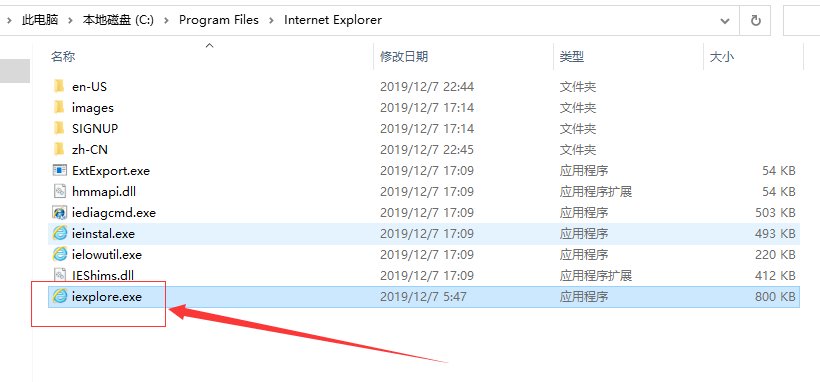
Task: Click the 503 KB size cell
Action: pos(775,212)
